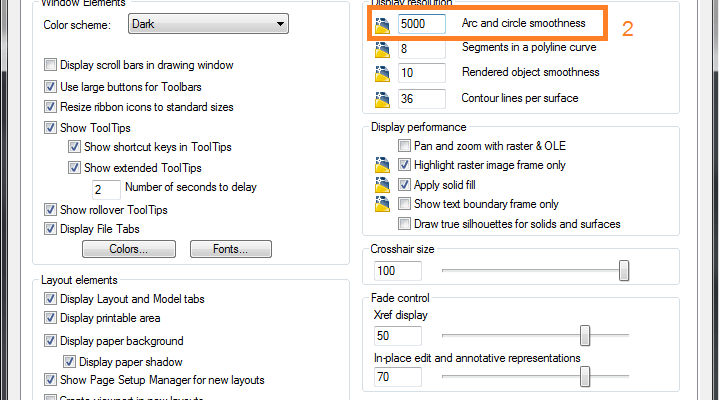Toggle Resize ribbon icons to standard sizes
This screenshot has height=400, width=719.
pos(50,107)
